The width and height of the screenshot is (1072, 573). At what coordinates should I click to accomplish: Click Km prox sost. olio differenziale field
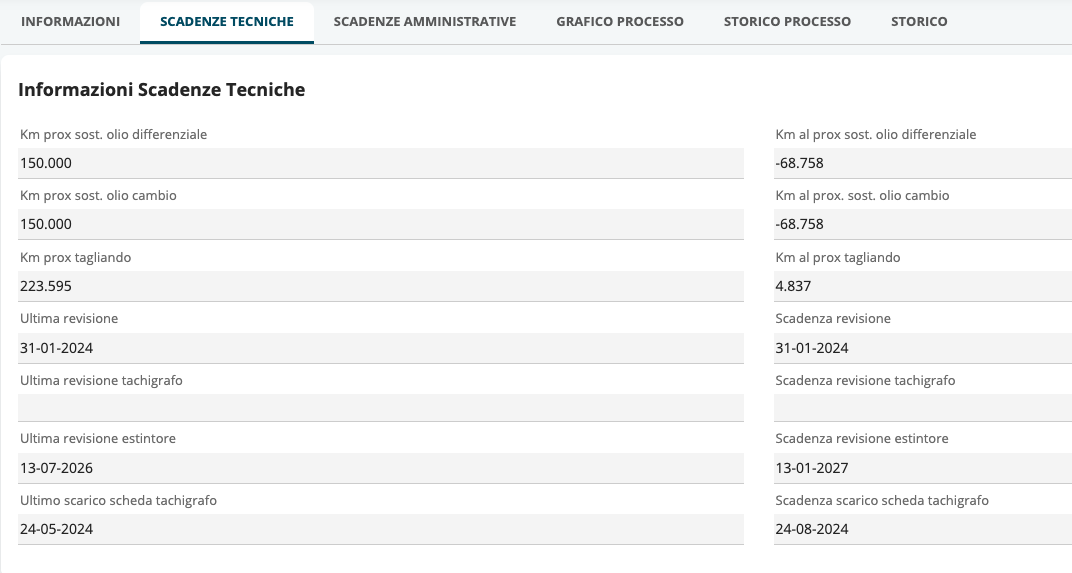381,163
